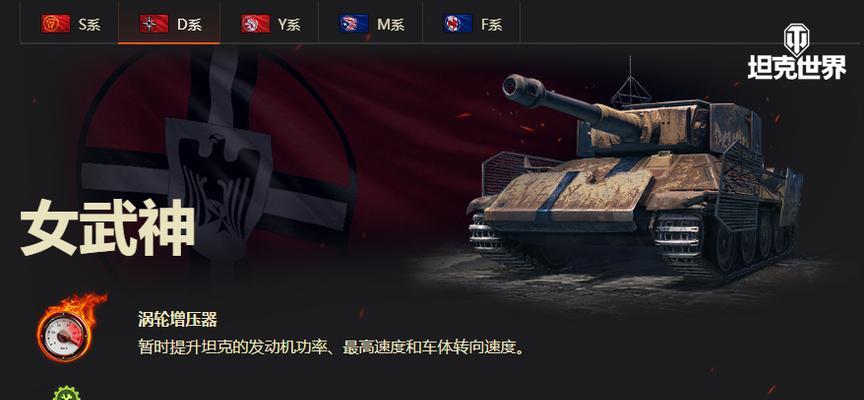The height and width of the screenshot is (400, 864).
Task: Switch to the S系 tab label
Action: (90, 25)
